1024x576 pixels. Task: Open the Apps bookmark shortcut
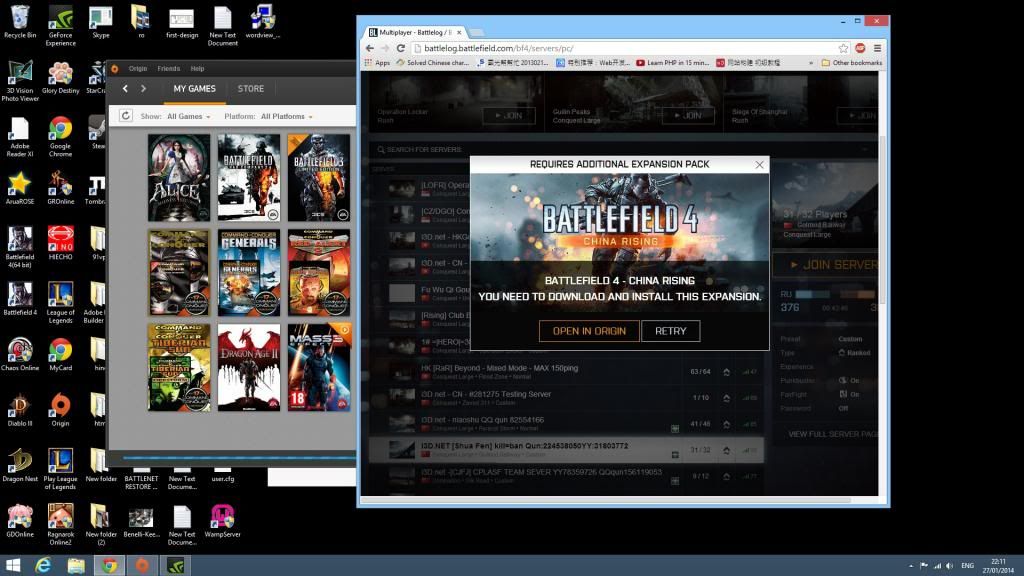point(377,63)
